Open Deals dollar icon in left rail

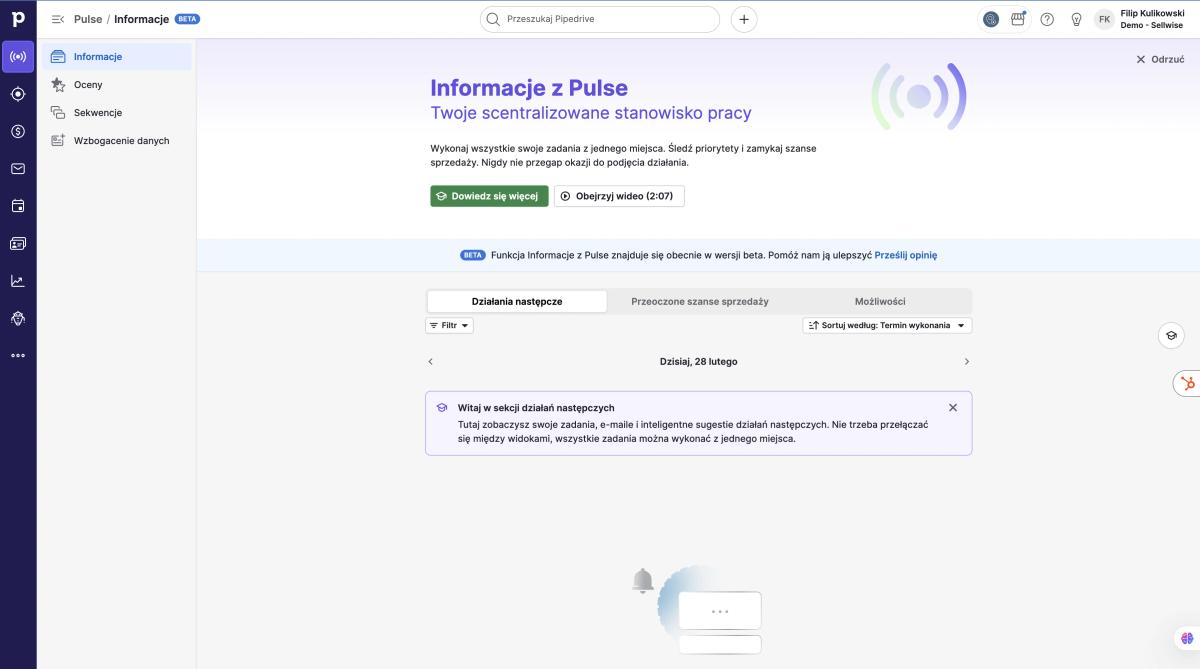pos(18,131)
